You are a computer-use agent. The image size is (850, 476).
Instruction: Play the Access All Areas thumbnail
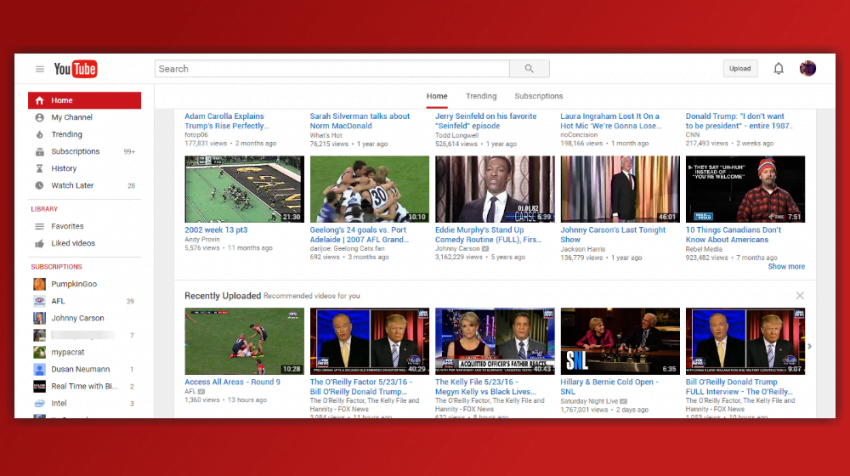click(244, 342)
